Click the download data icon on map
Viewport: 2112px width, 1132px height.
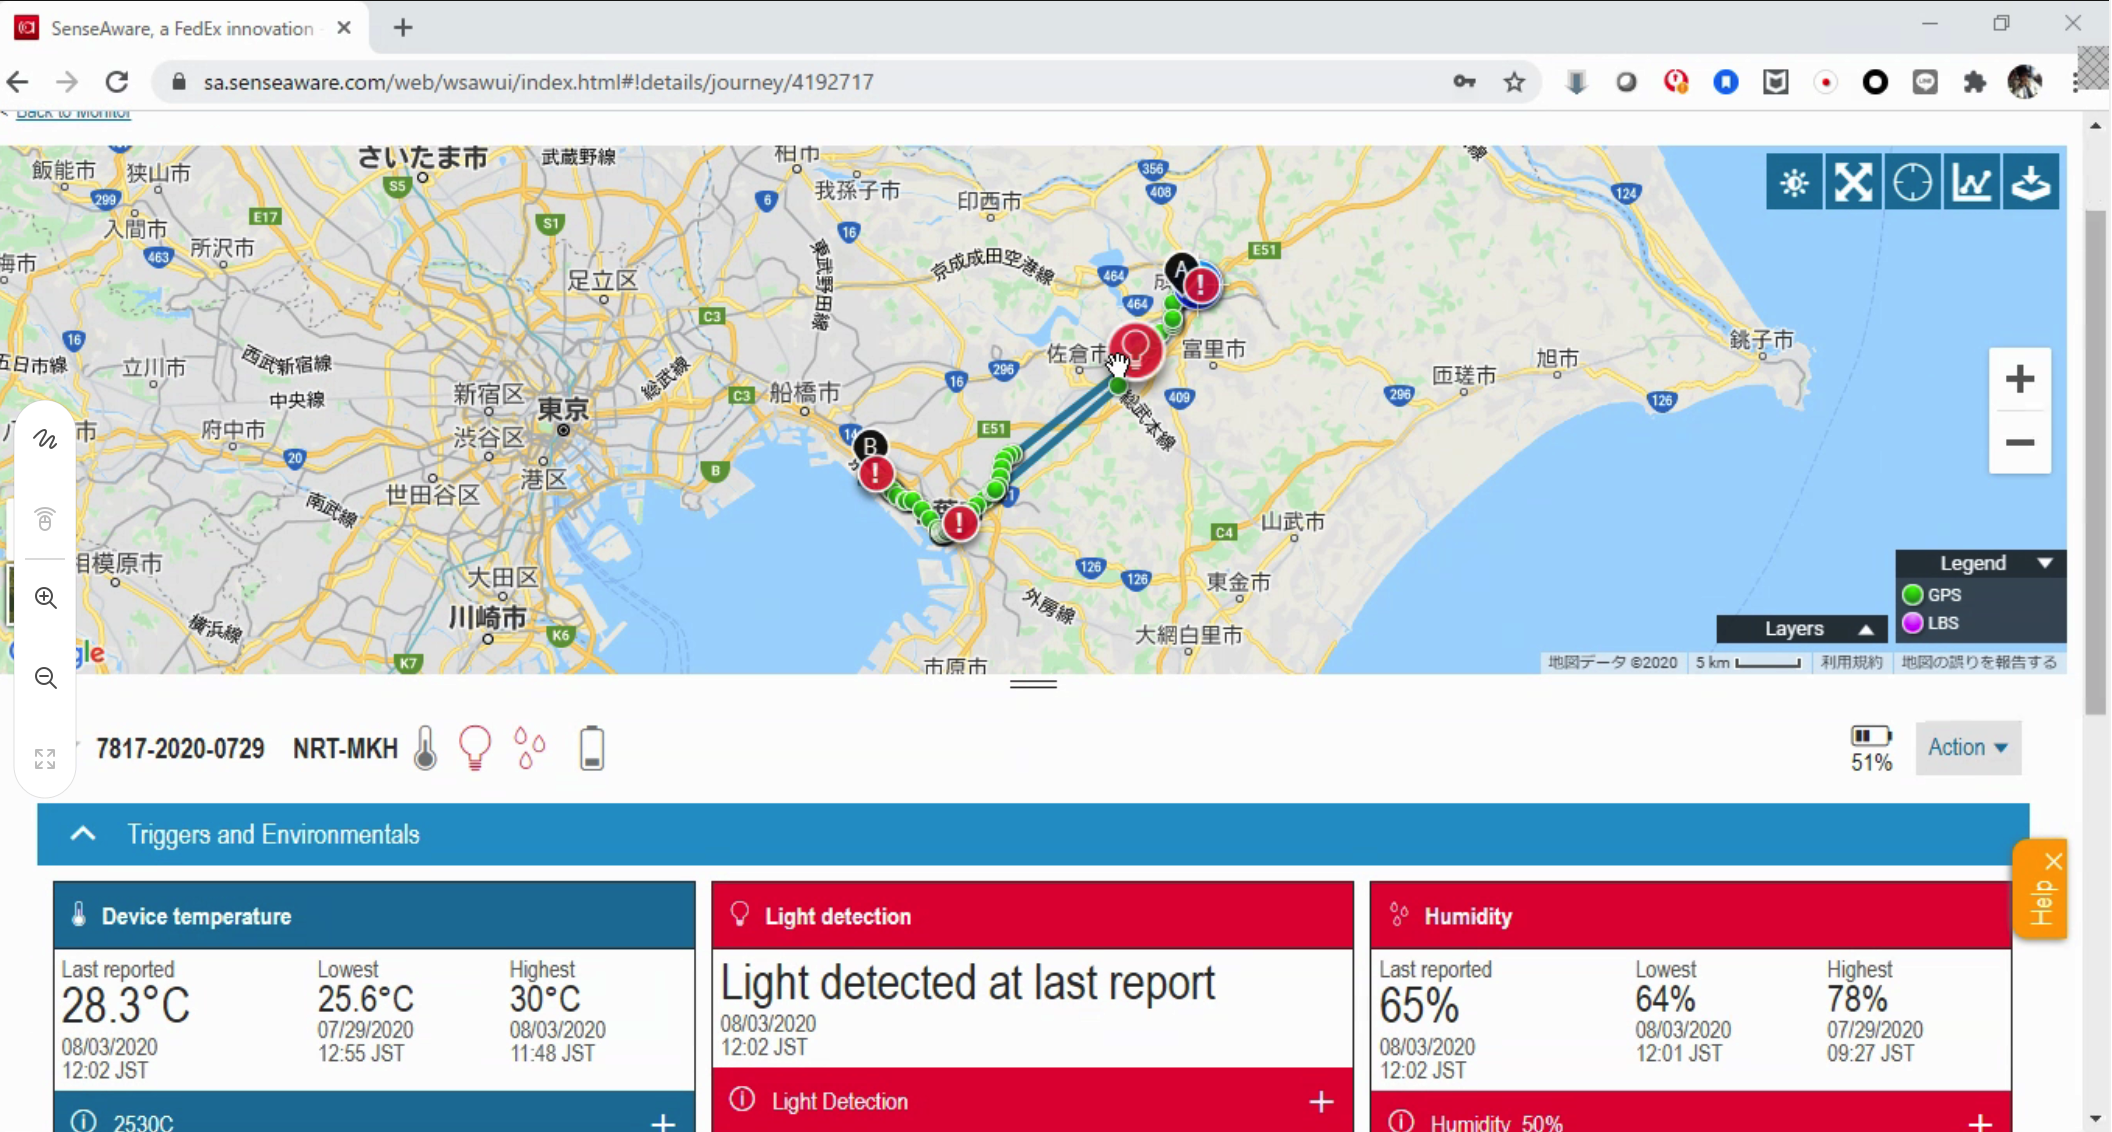(2031, 183)
